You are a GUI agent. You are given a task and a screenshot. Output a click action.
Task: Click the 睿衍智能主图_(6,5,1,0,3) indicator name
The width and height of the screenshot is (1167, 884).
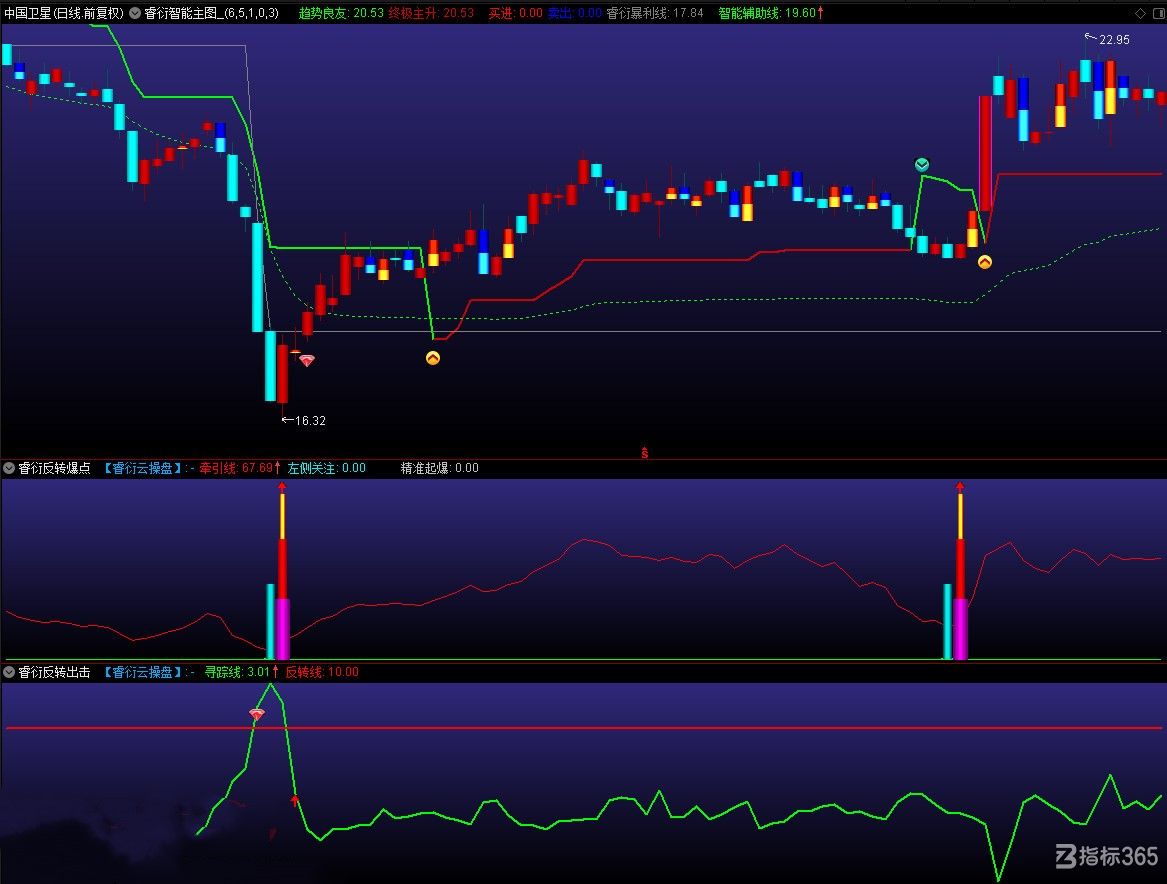pyautogui.click(x=211, y=13)
